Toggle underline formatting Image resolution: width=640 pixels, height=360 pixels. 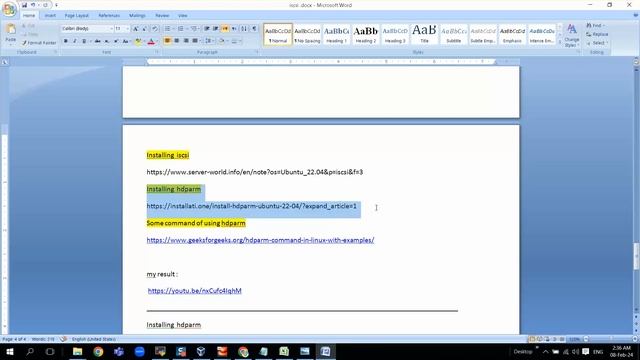tap(84, 41)
